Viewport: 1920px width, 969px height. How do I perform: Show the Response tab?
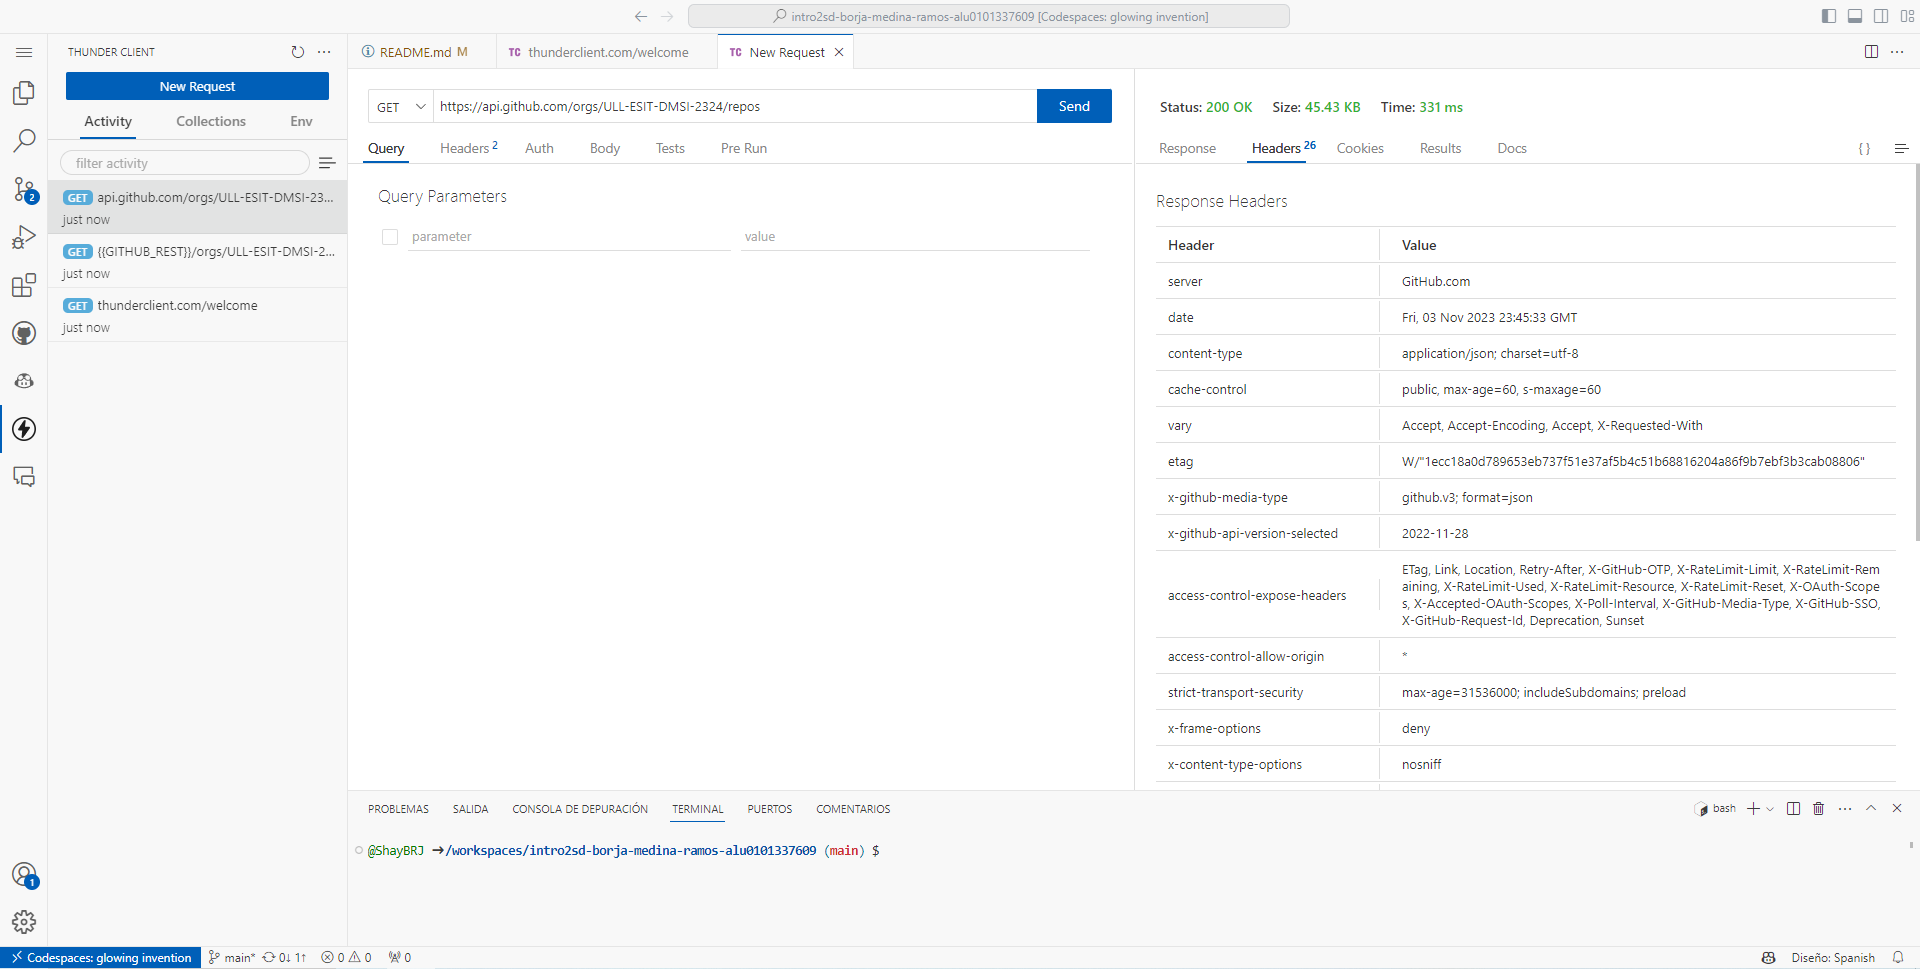coord(1187,148)
